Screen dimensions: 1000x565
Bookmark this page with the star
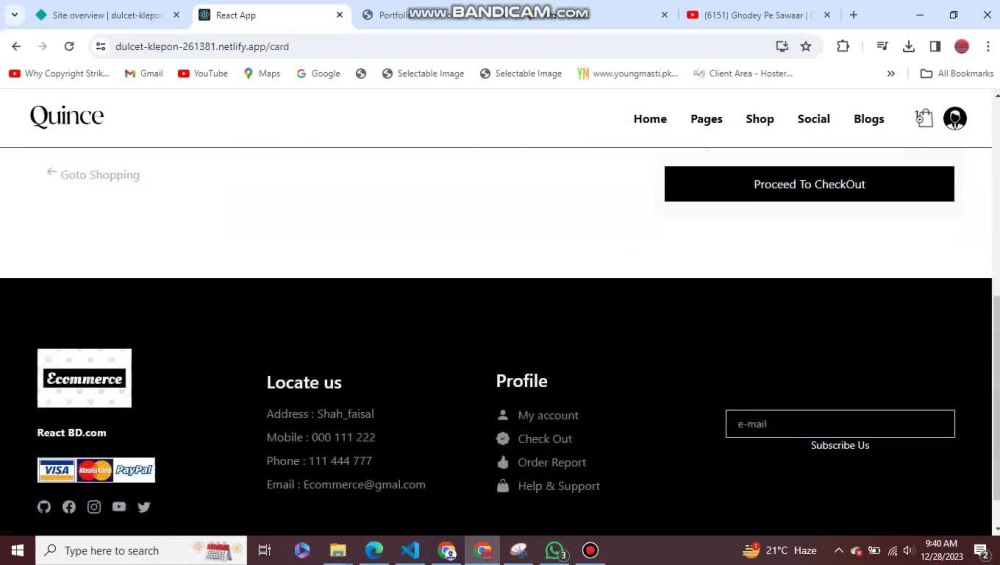(x=805, y=46)
